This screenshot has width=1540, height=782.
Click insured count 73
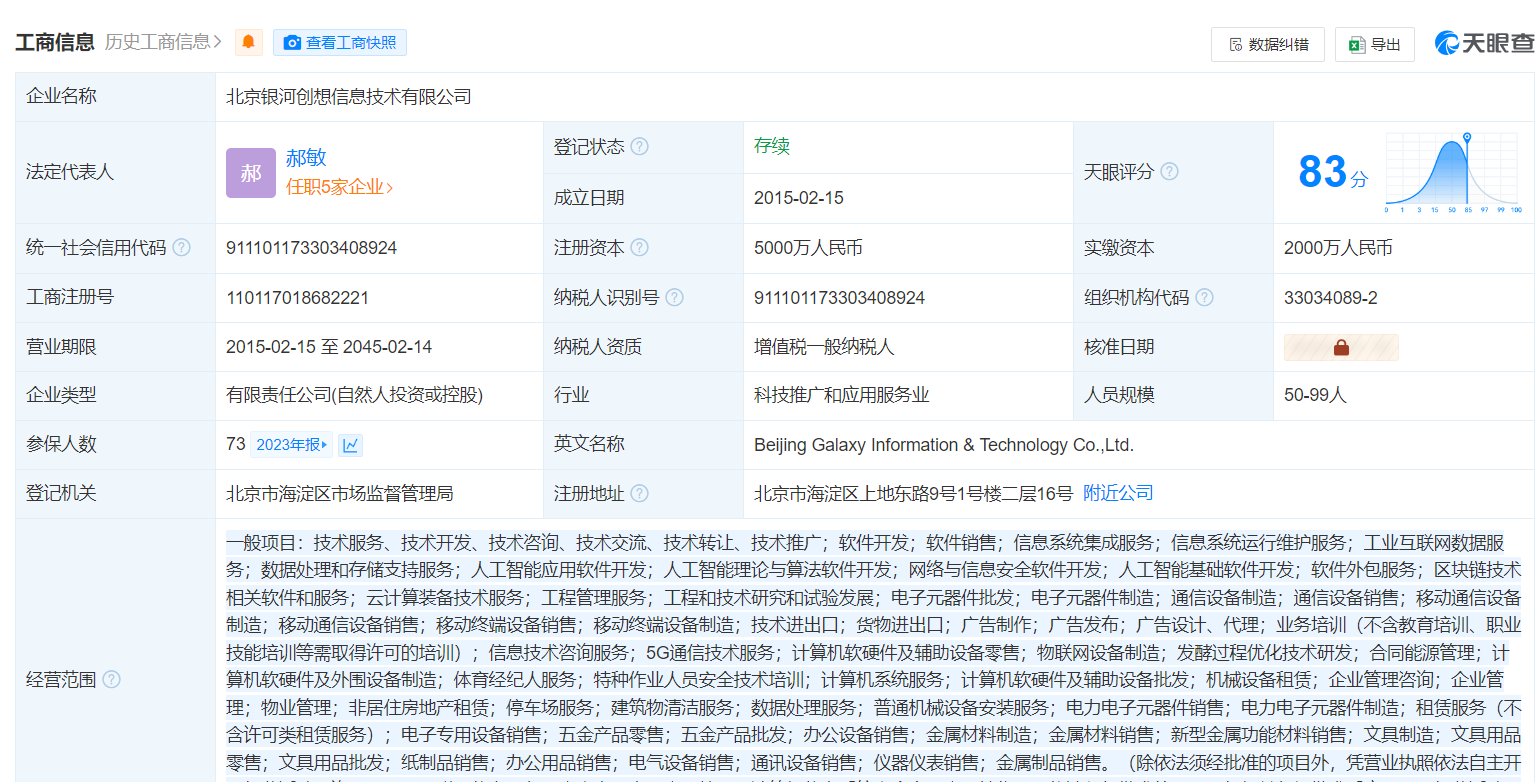point(235,444)
